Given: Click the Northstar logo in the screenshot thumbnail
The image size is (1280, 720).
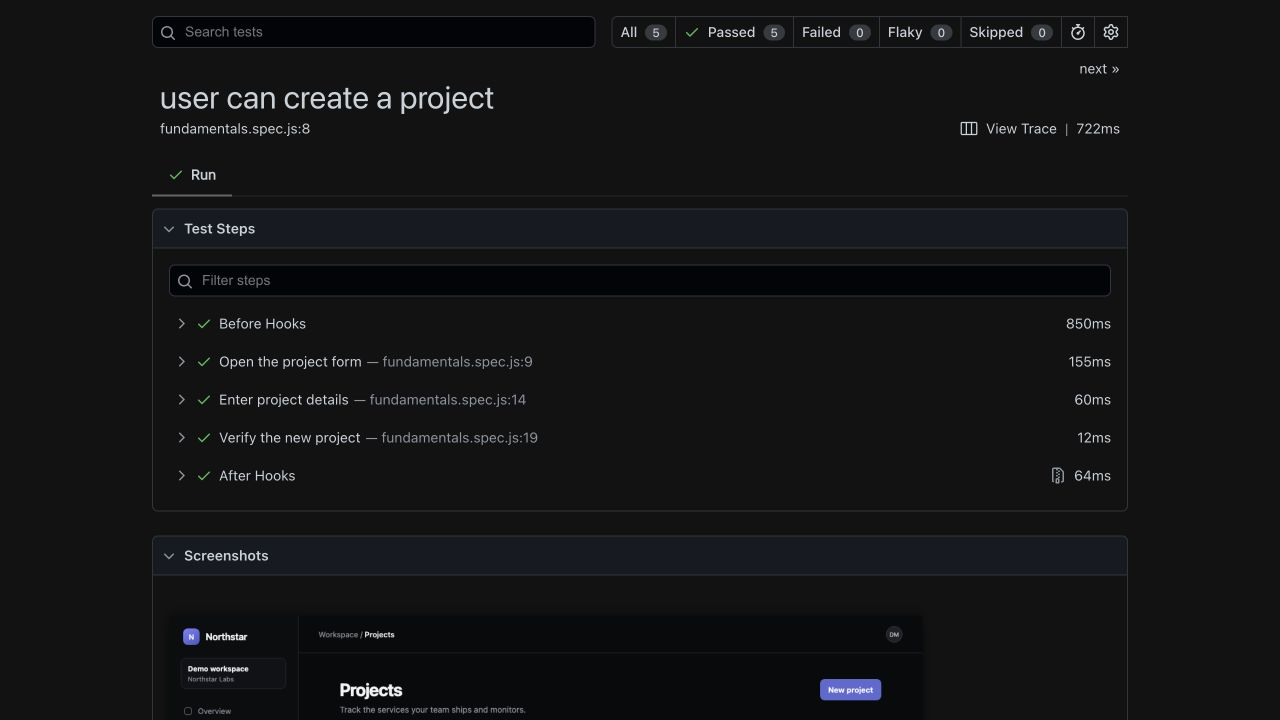Looking at the screenshot, I should click(191, 637).
